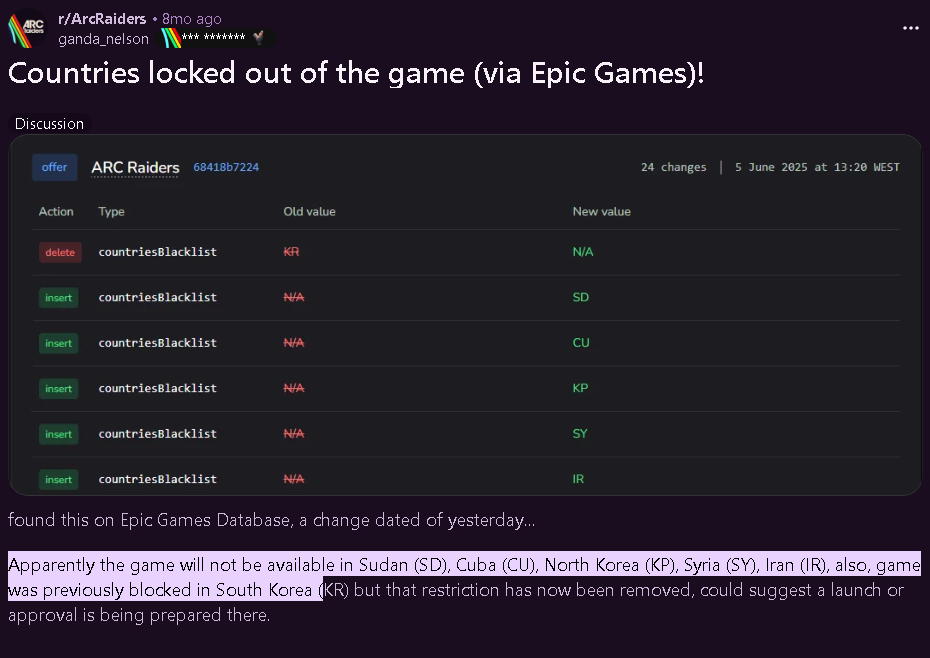The width and height of the screenshot is (930, 658).
Task: Click the "ARC Raiders" offer title
Action: [x=135, y=167]
